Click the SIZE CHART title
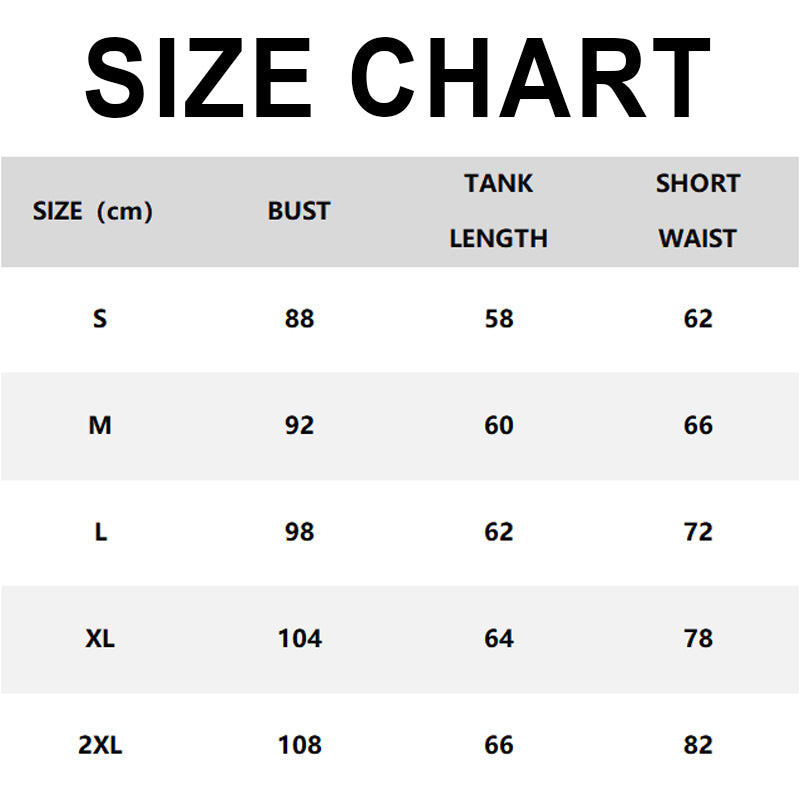Viewport: 800px width, 800px height. [x=398, y=79]
